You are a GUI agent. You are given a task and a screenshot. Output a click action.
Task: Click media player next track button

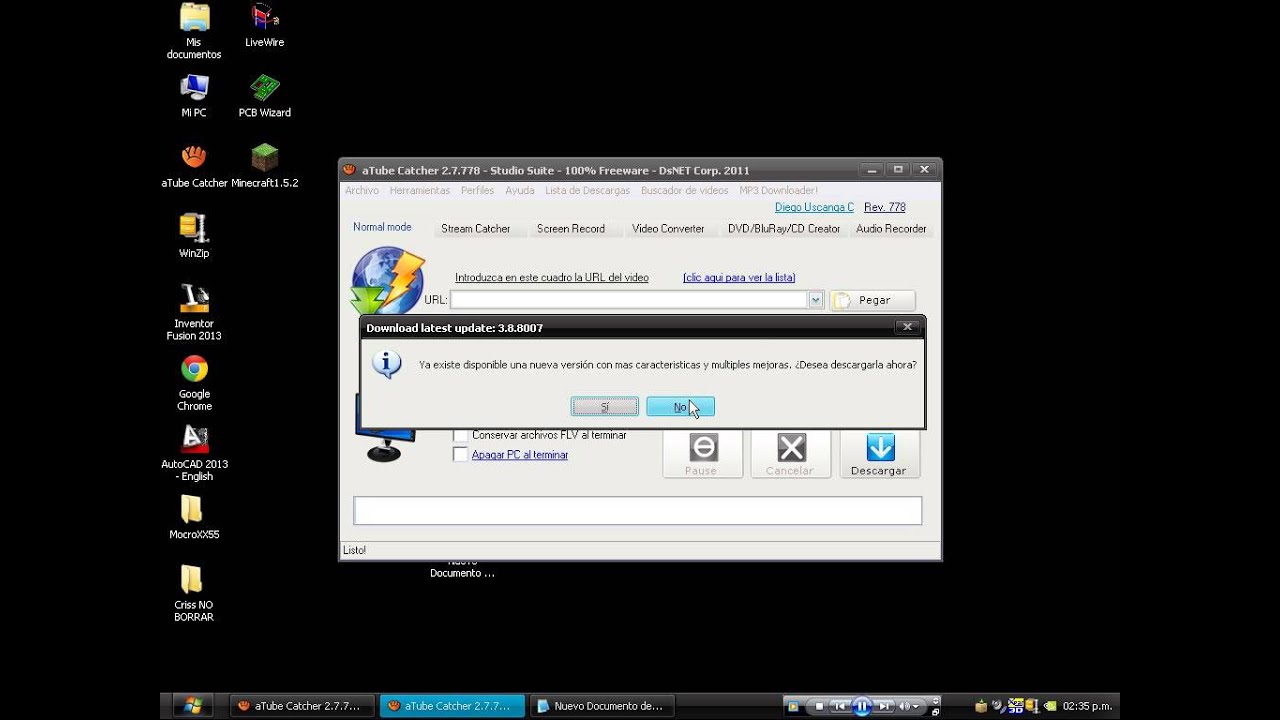(x=884, y=706)
